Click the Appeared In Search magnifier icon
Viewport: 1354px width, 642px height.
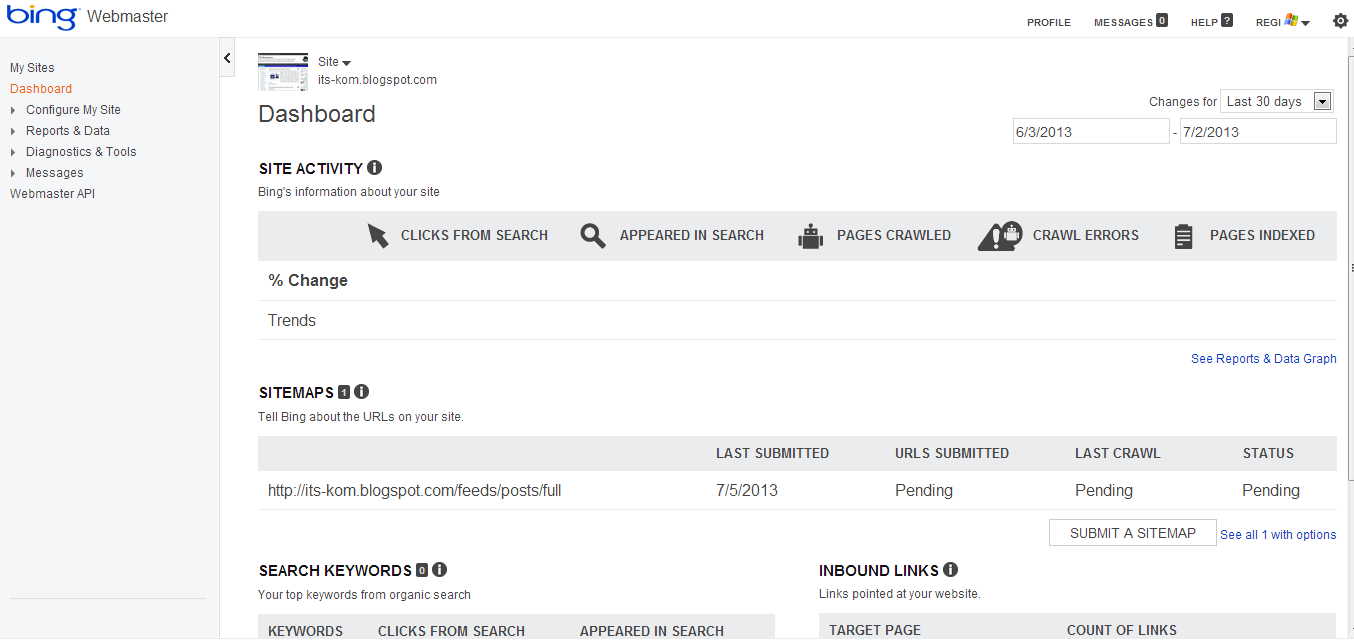point(593,236)
